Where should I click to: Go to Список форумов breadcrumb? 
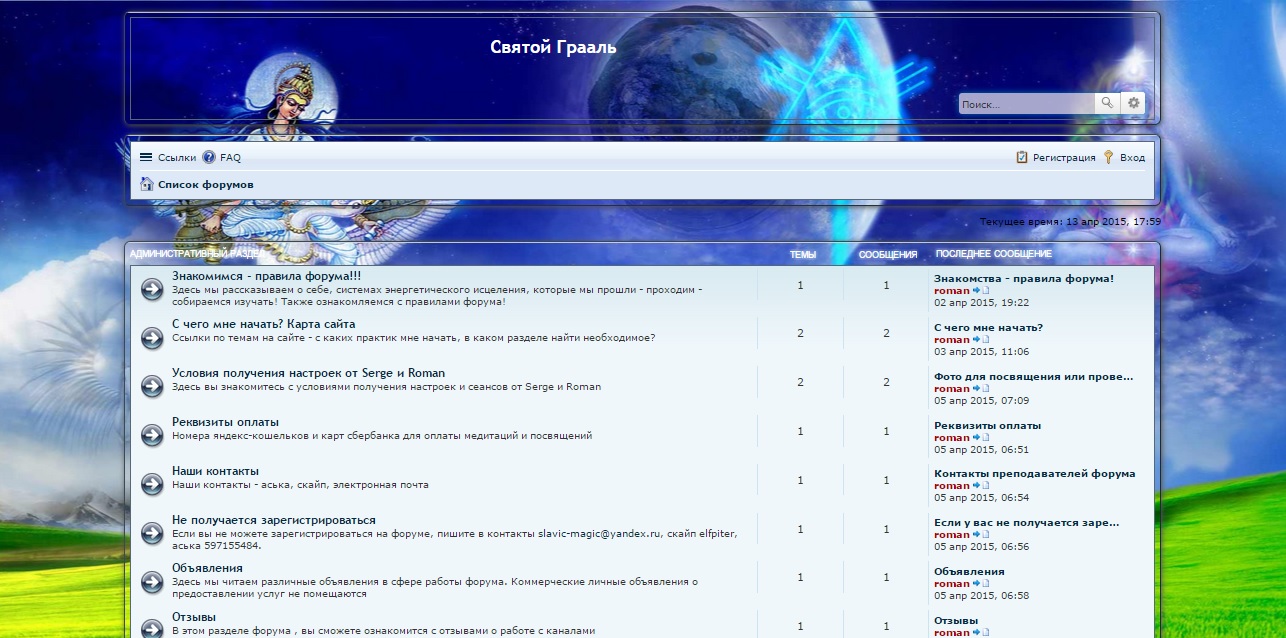[x=206, y=184]
